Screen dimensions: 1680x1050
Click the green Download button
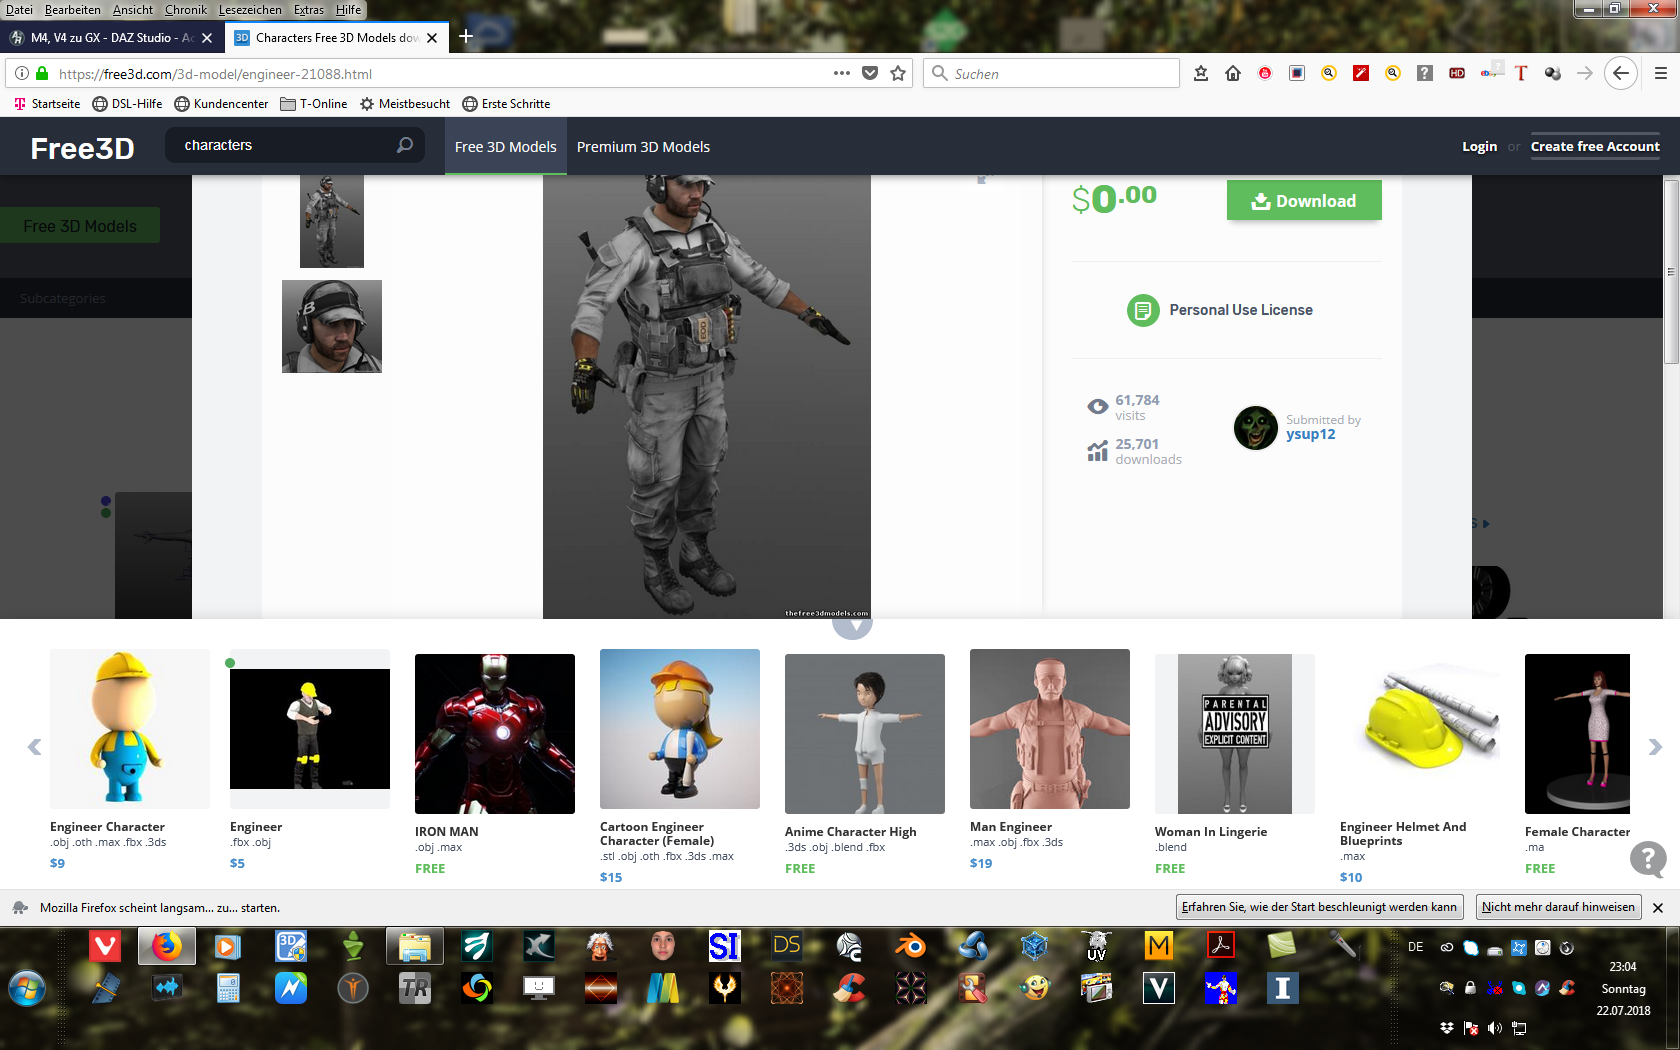pos(1304,200)
